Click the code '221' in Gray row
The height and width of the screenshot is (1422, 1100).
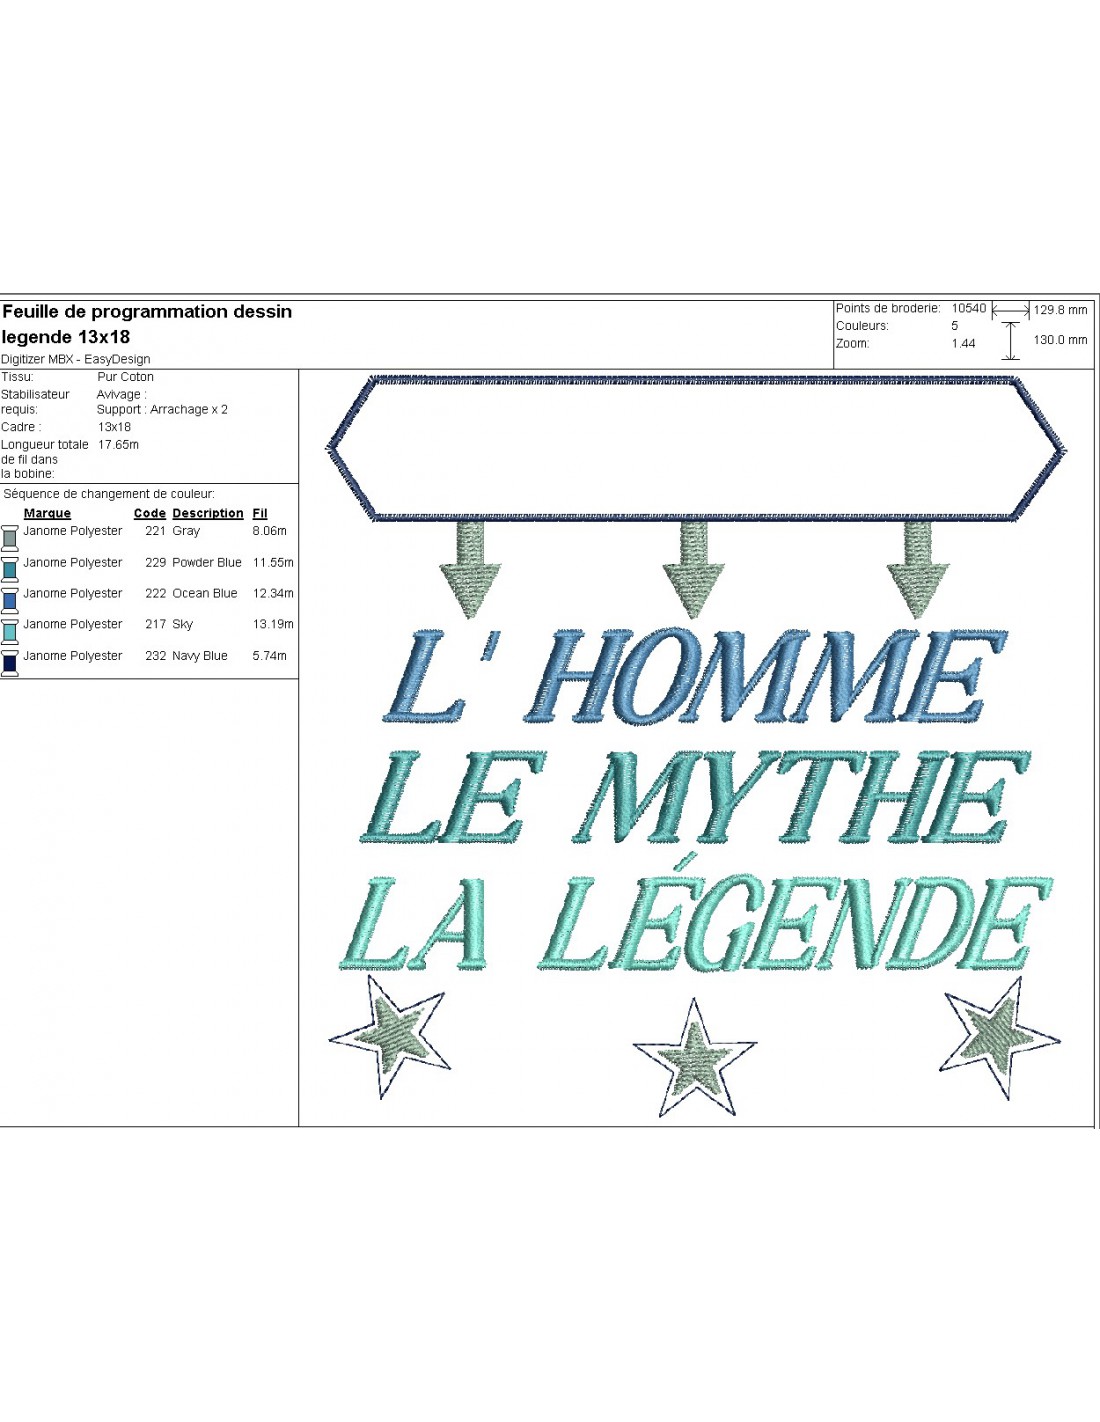tap(155, 531)
